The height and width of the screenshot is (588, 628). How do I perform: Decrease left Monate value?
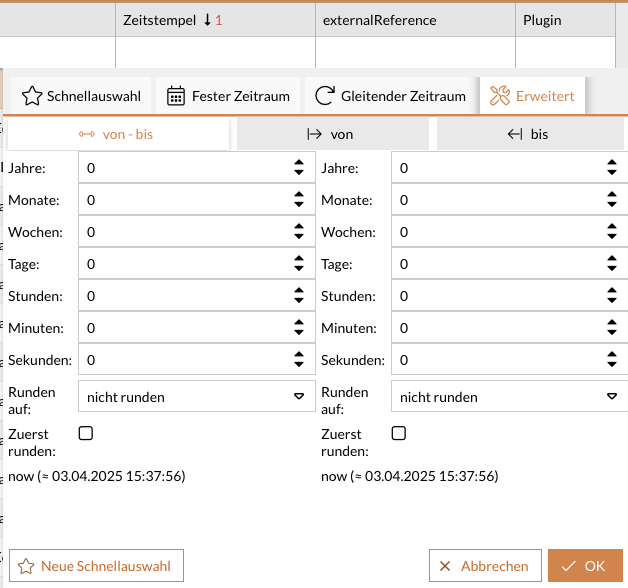click(299, 205)
